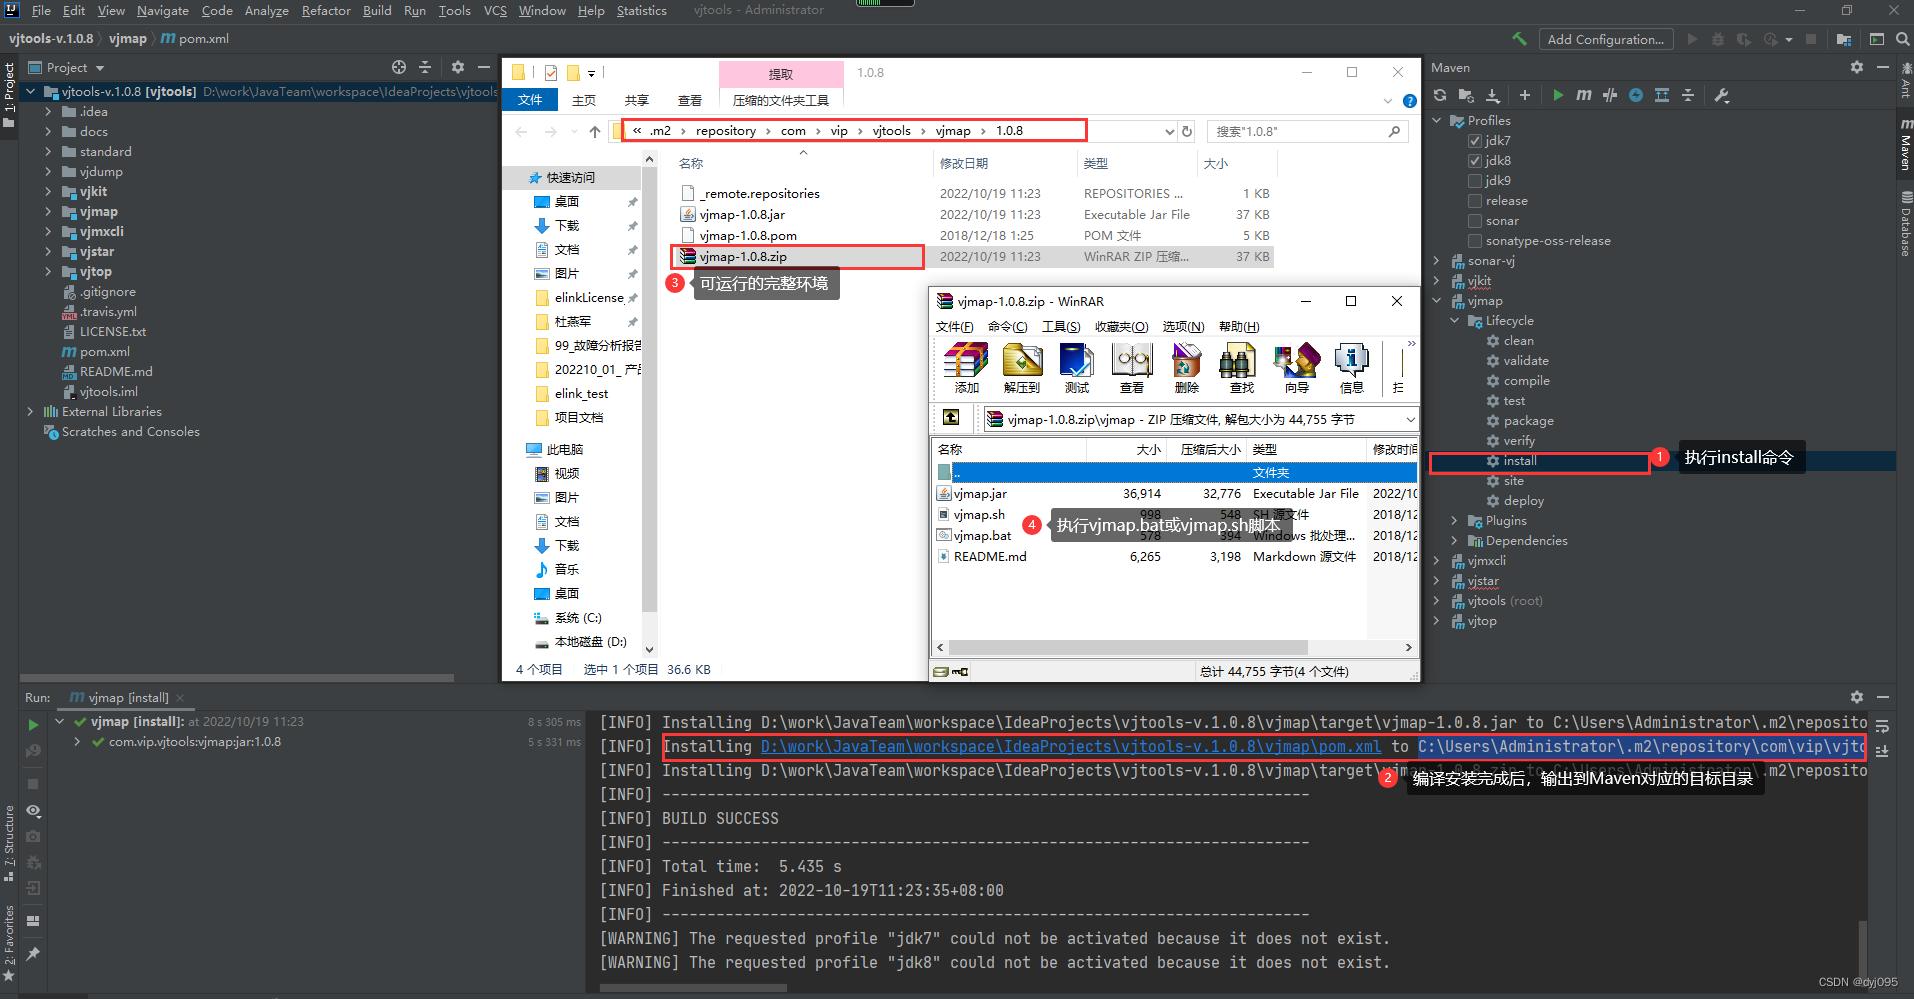Rerun vjmap install in Run panel
This screenshot has height=999, width=1914.
coord(33,724)
